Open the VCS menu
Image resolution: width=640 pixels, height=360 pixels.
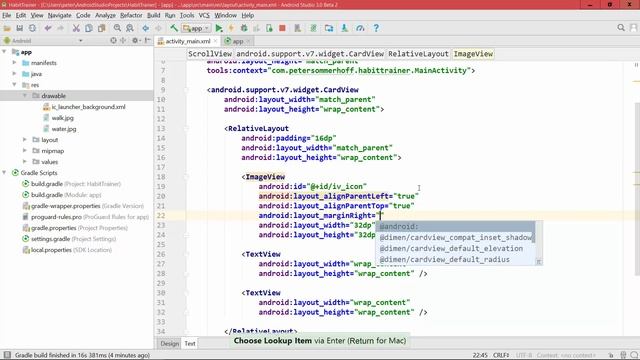[204, 16]
